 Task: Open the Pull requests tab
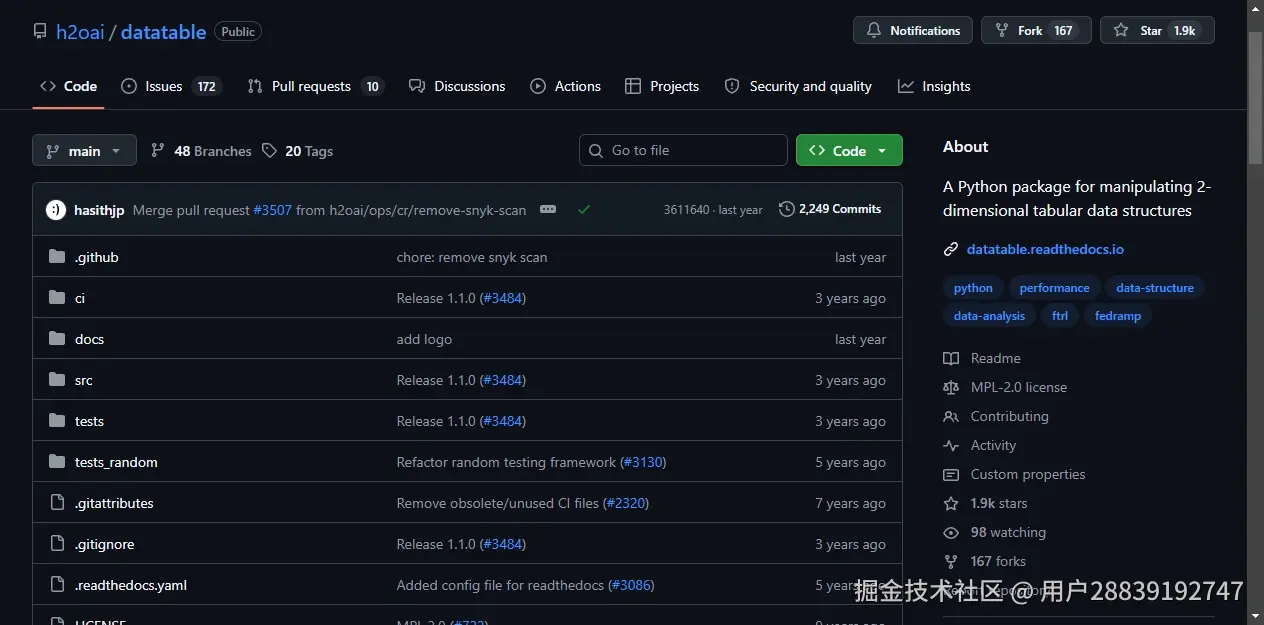point(315,86)
